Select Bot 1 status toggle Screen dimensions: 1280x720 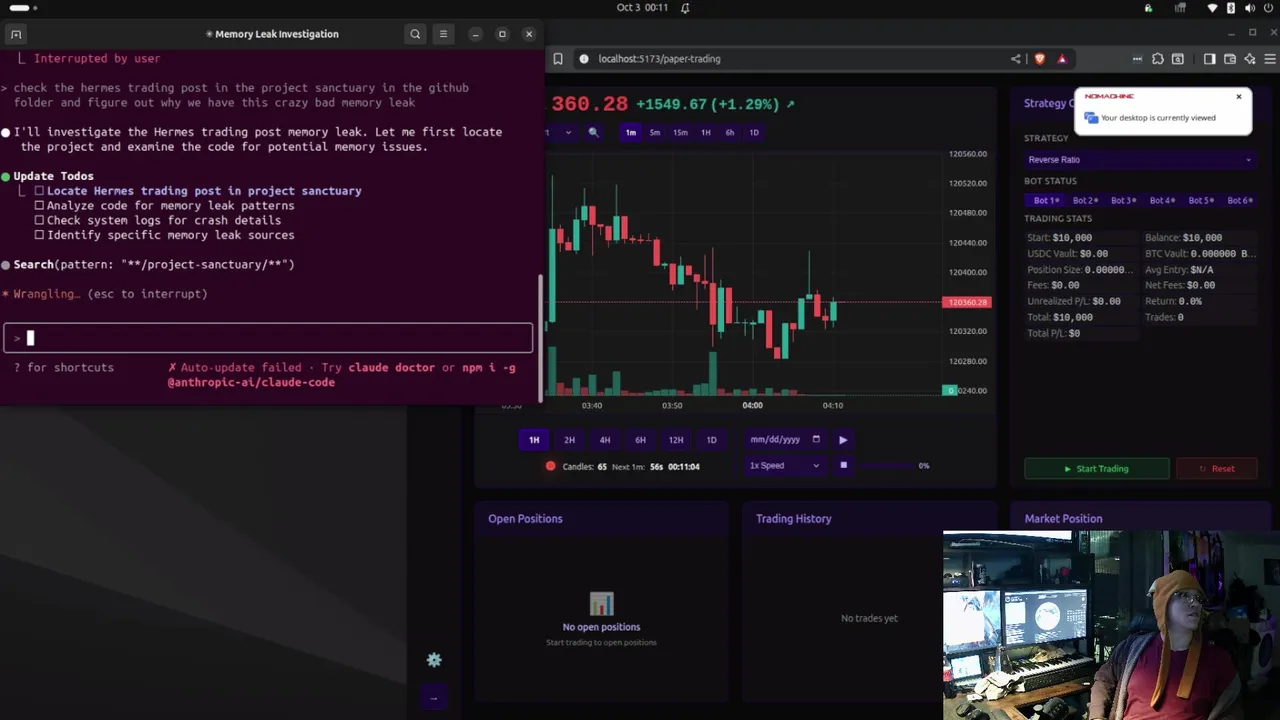(1046, 201)
